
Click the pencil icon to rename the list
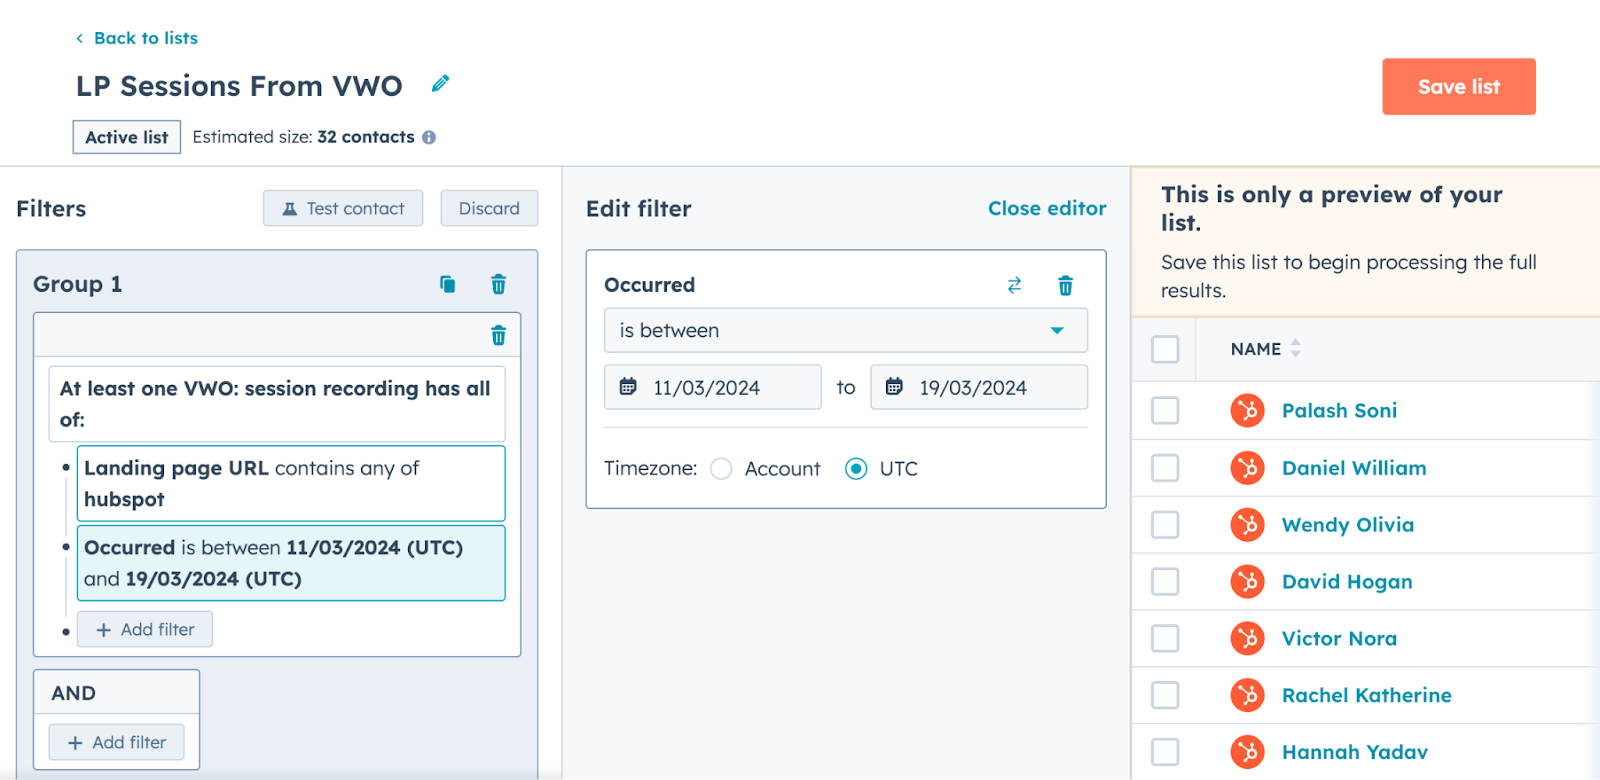pyautogui.click(x=440, y=84)
